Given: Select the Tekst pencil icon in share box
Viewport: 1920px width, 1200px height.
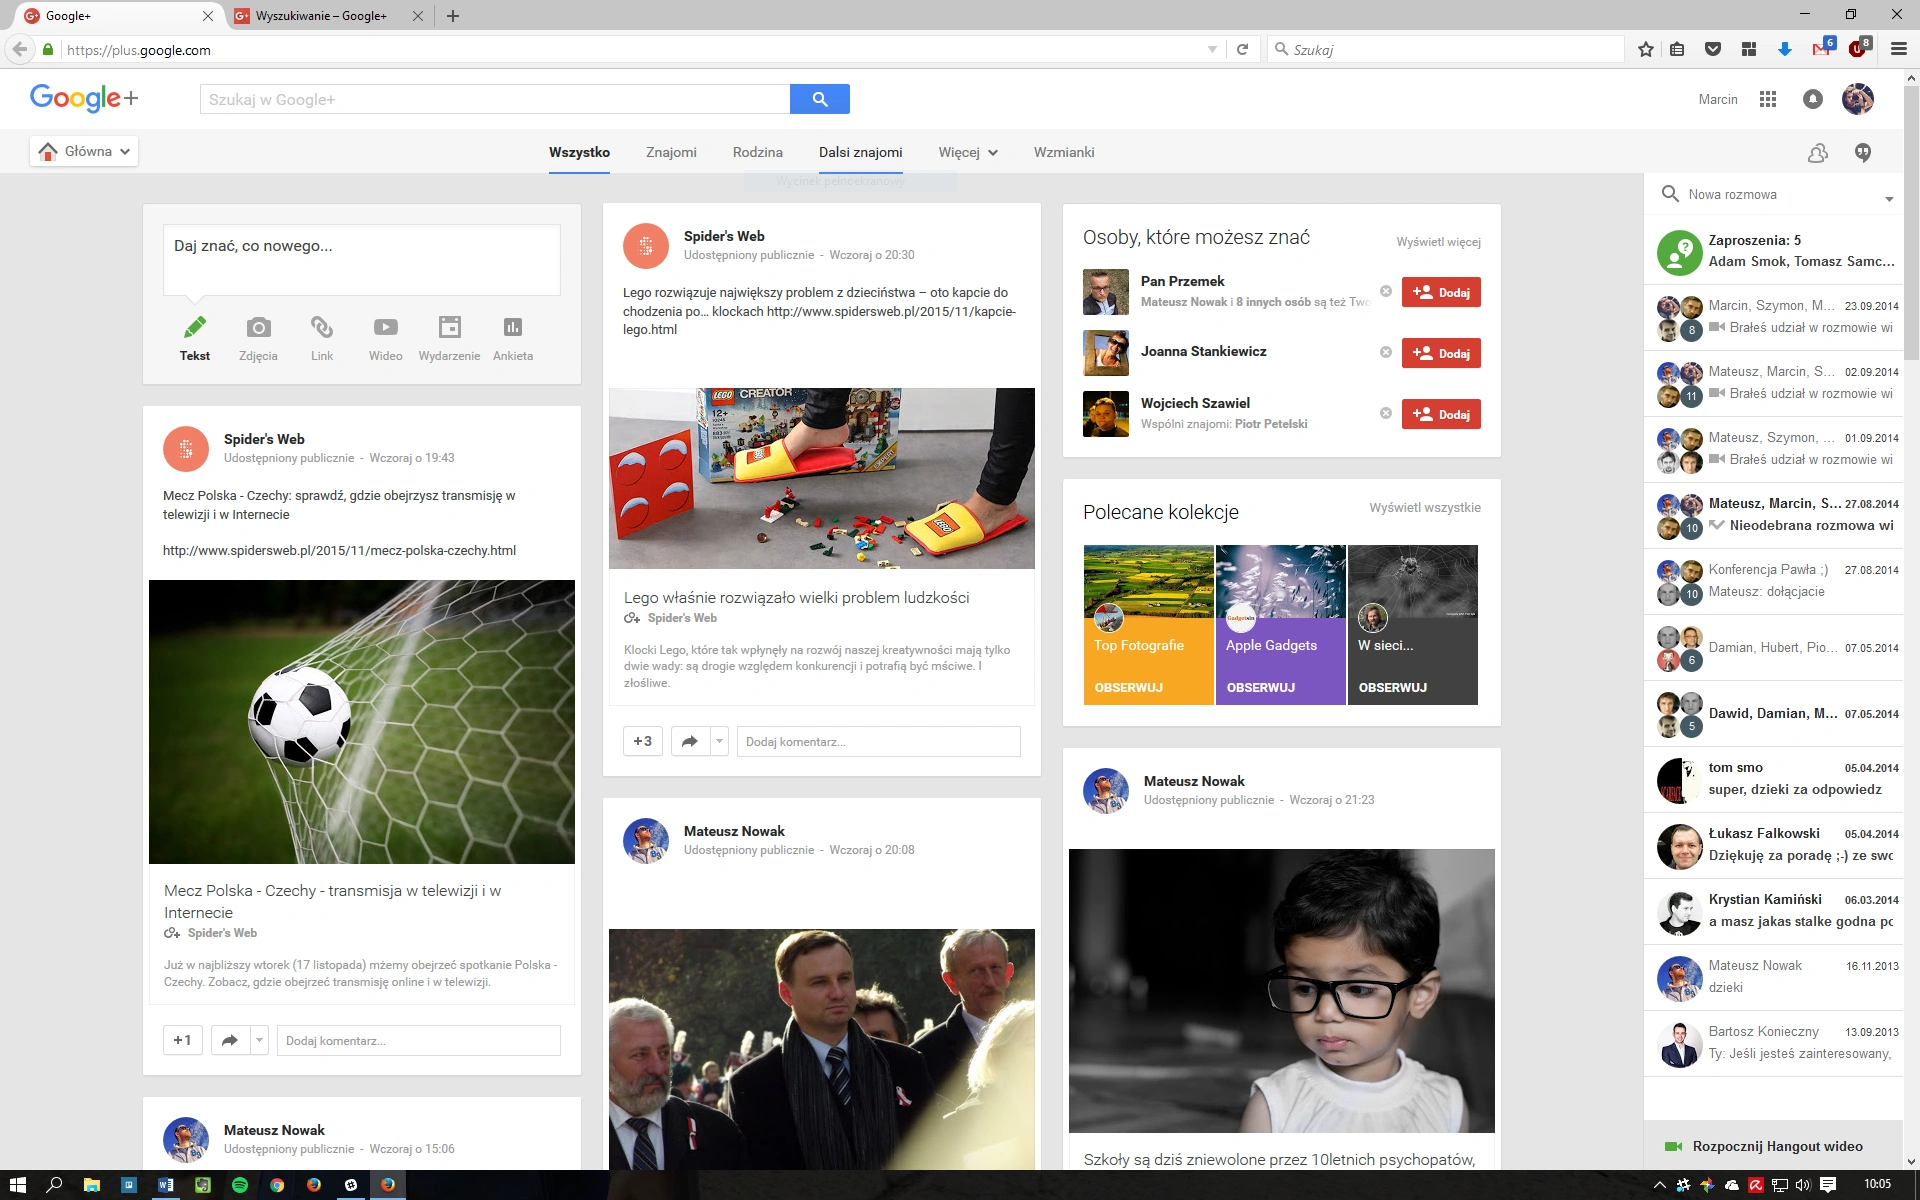Looking at the screenshot, I should coord(195,327).
